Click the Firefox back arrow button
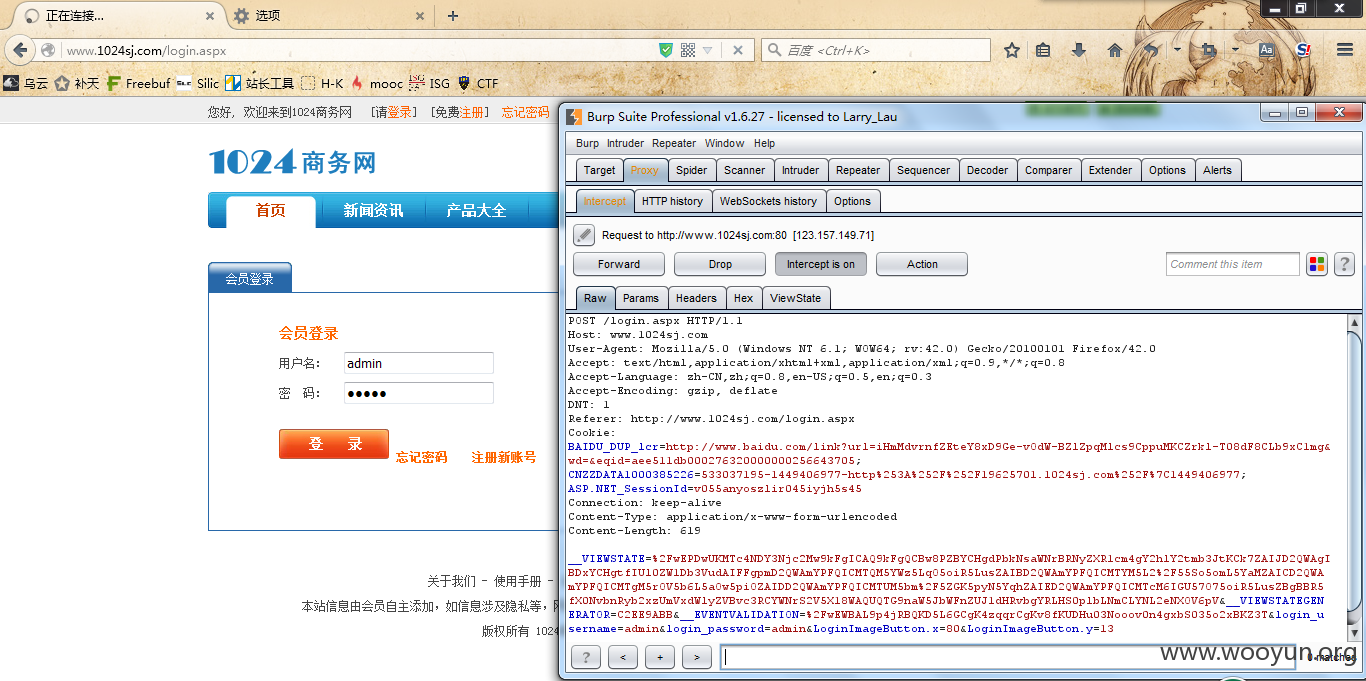This screenshot has height=681, width=1366. point(18,49)
